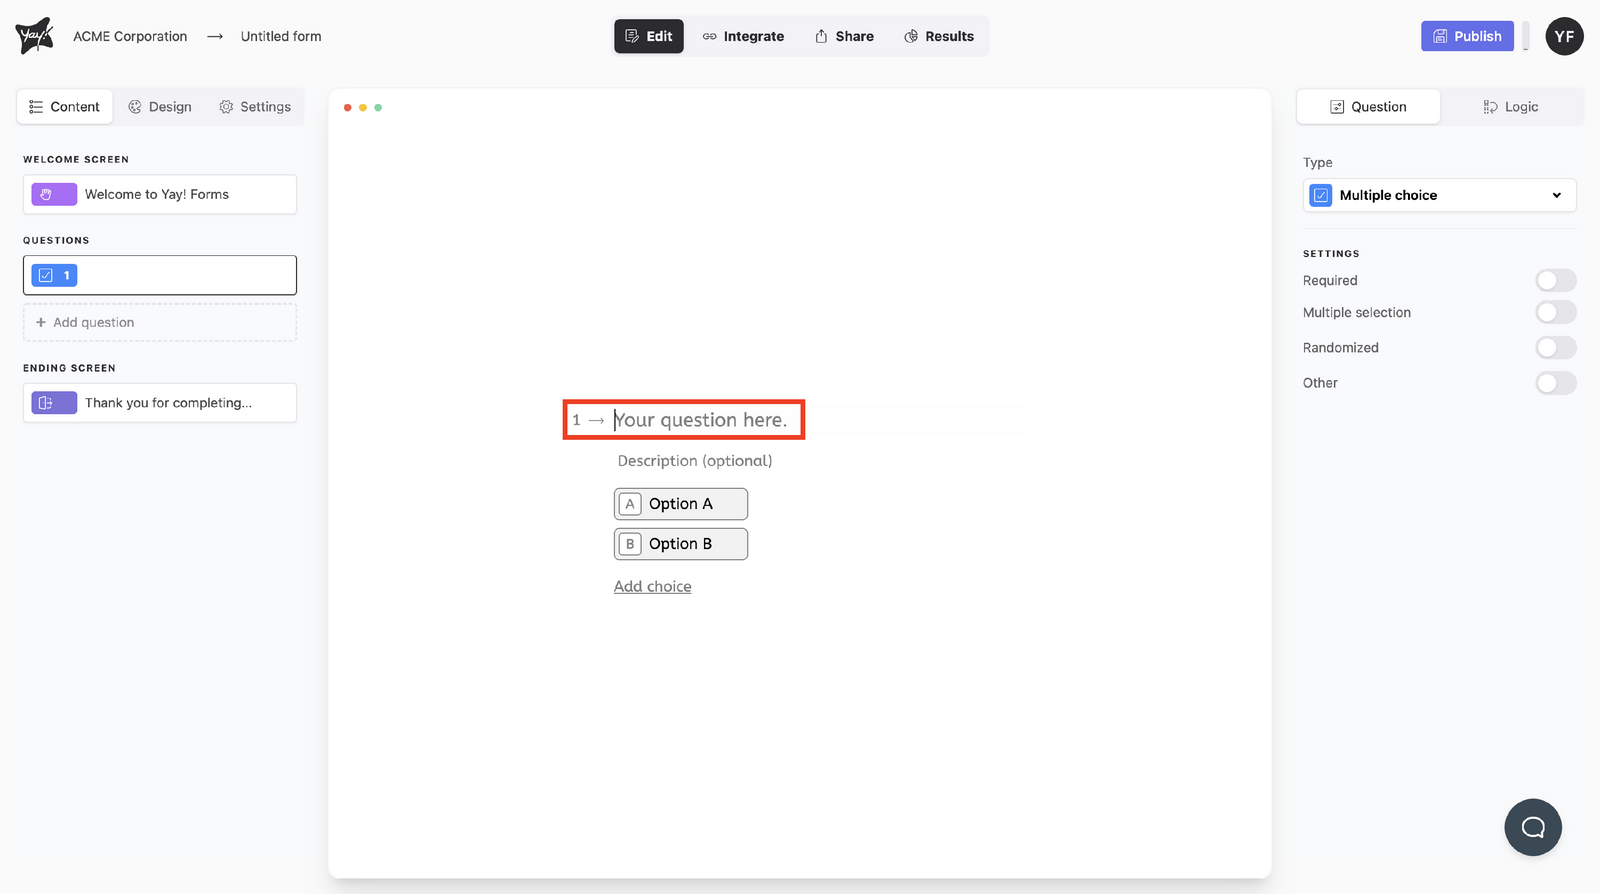
Task: Click the Add choice link
Action: 652,587
